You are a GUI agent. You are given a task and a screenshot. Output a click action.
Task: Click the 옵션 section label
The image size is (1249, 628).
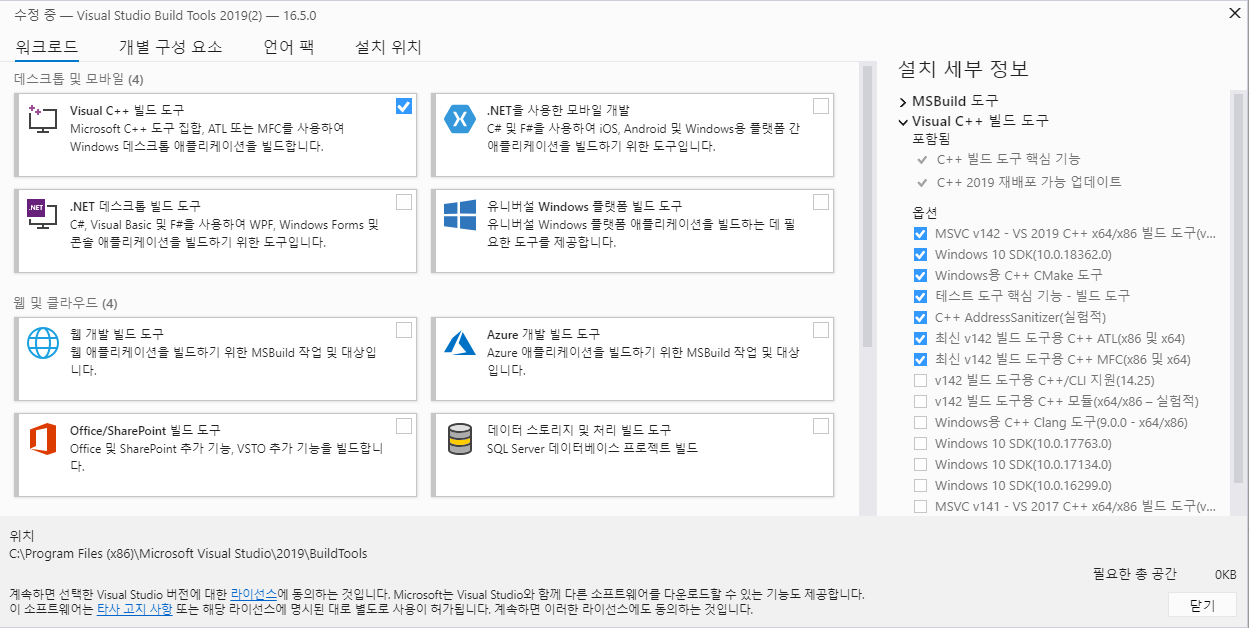pos(925,213)
